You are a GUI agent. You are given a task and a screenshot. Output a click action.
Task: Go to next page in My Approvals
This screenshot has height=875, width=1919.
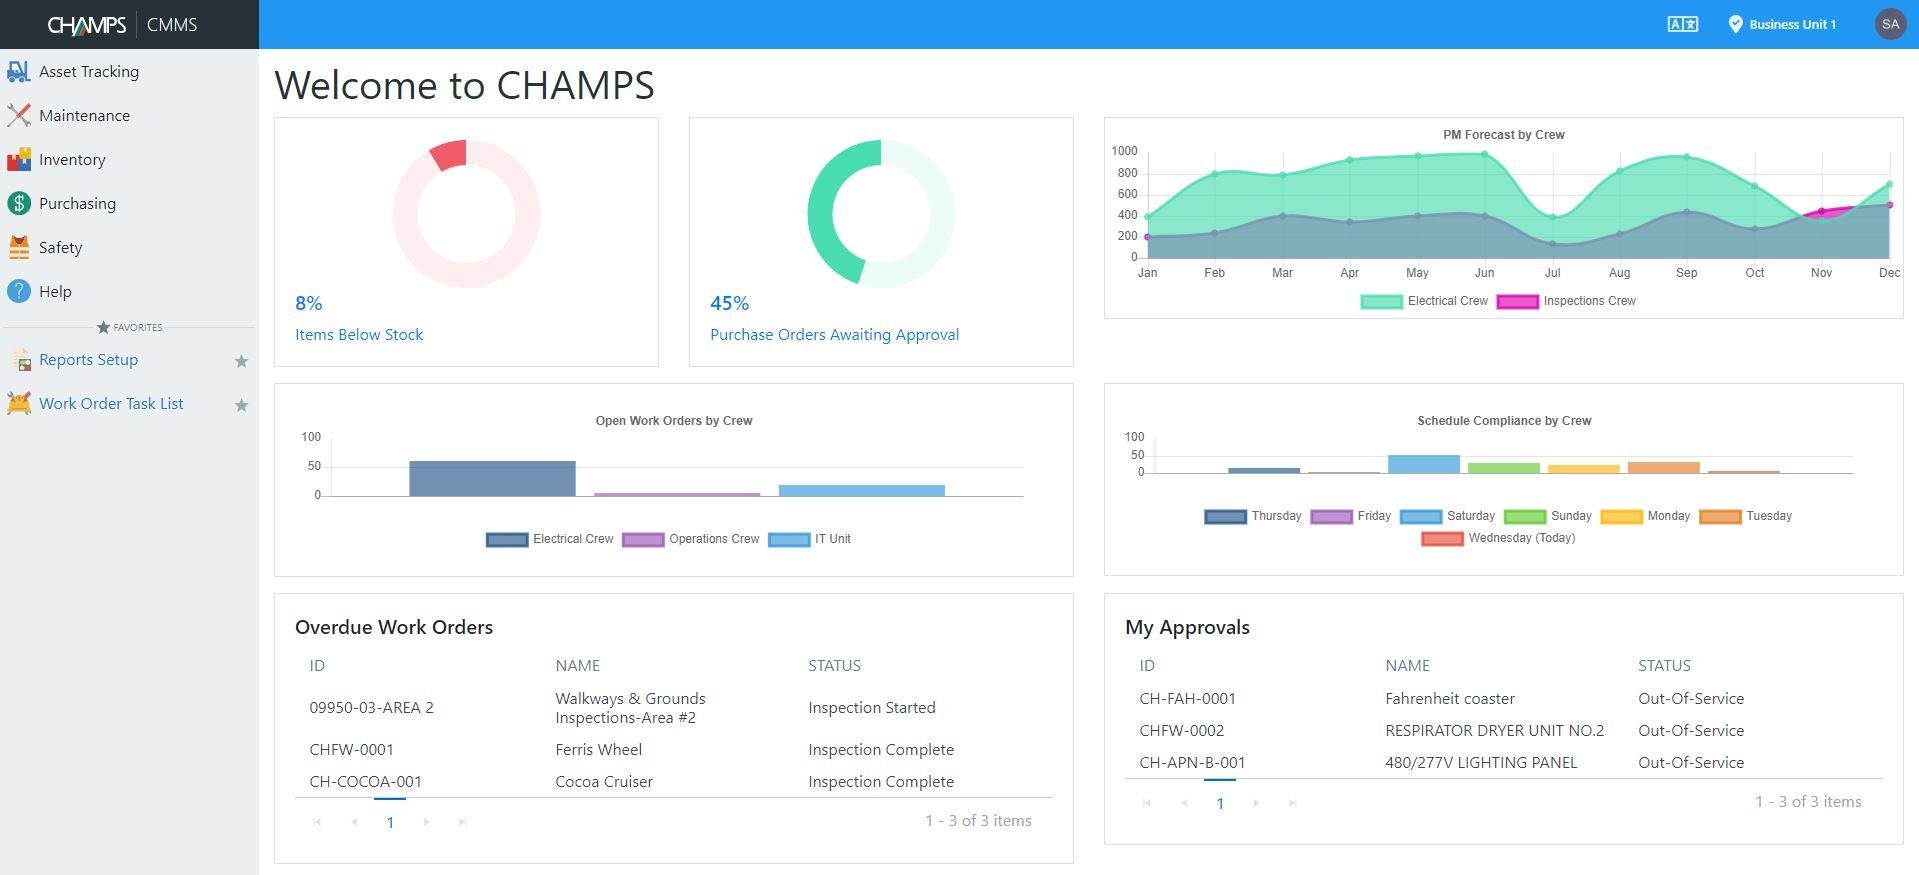tap(1257, 803)
